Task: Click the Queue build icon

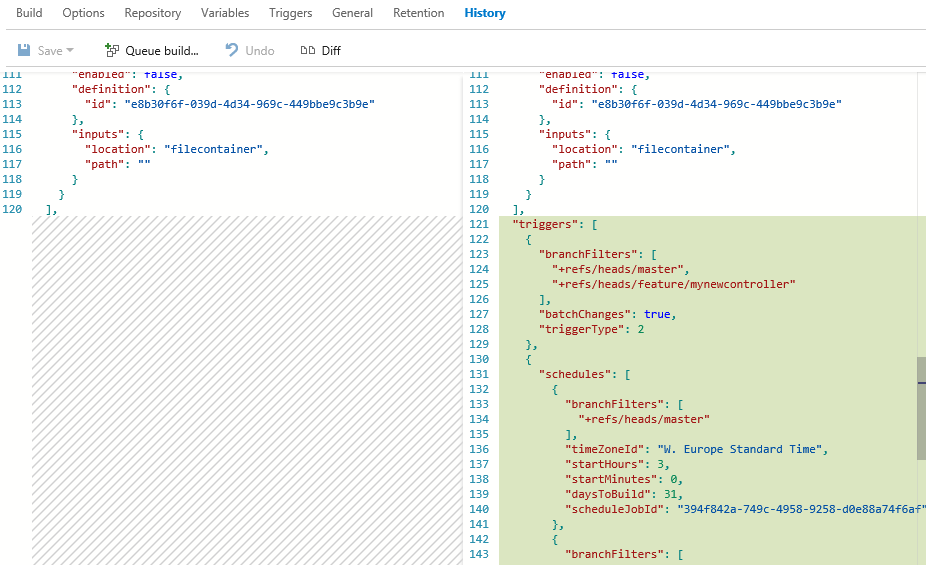Action: (112, 50)
